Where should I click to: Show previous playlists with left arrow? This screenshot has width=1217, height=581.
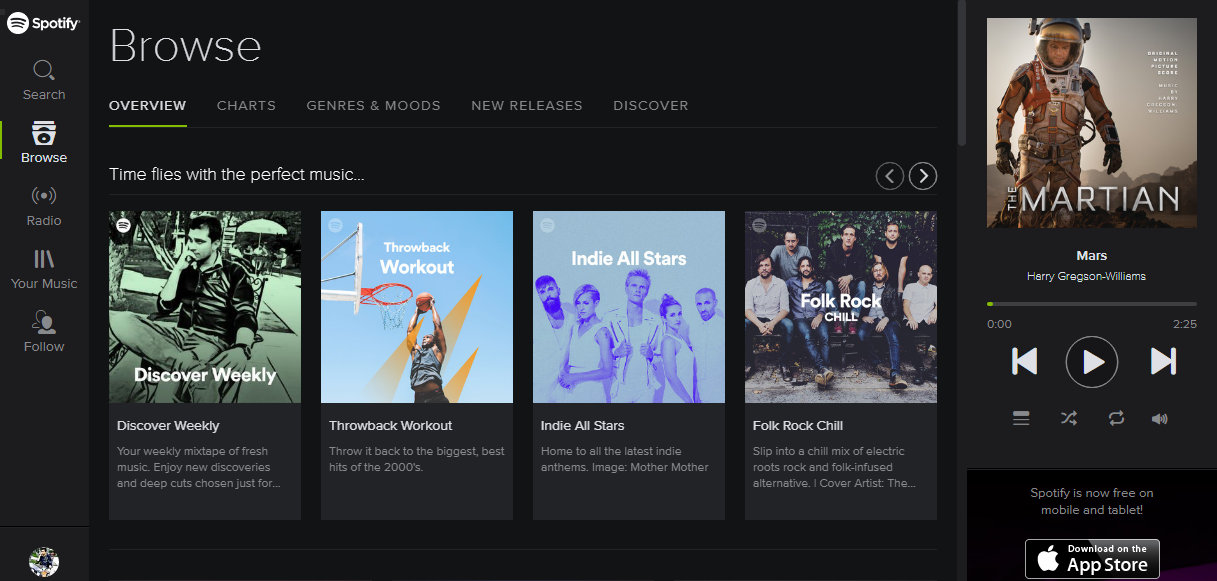pyautogui.click(x=890, y=176)
